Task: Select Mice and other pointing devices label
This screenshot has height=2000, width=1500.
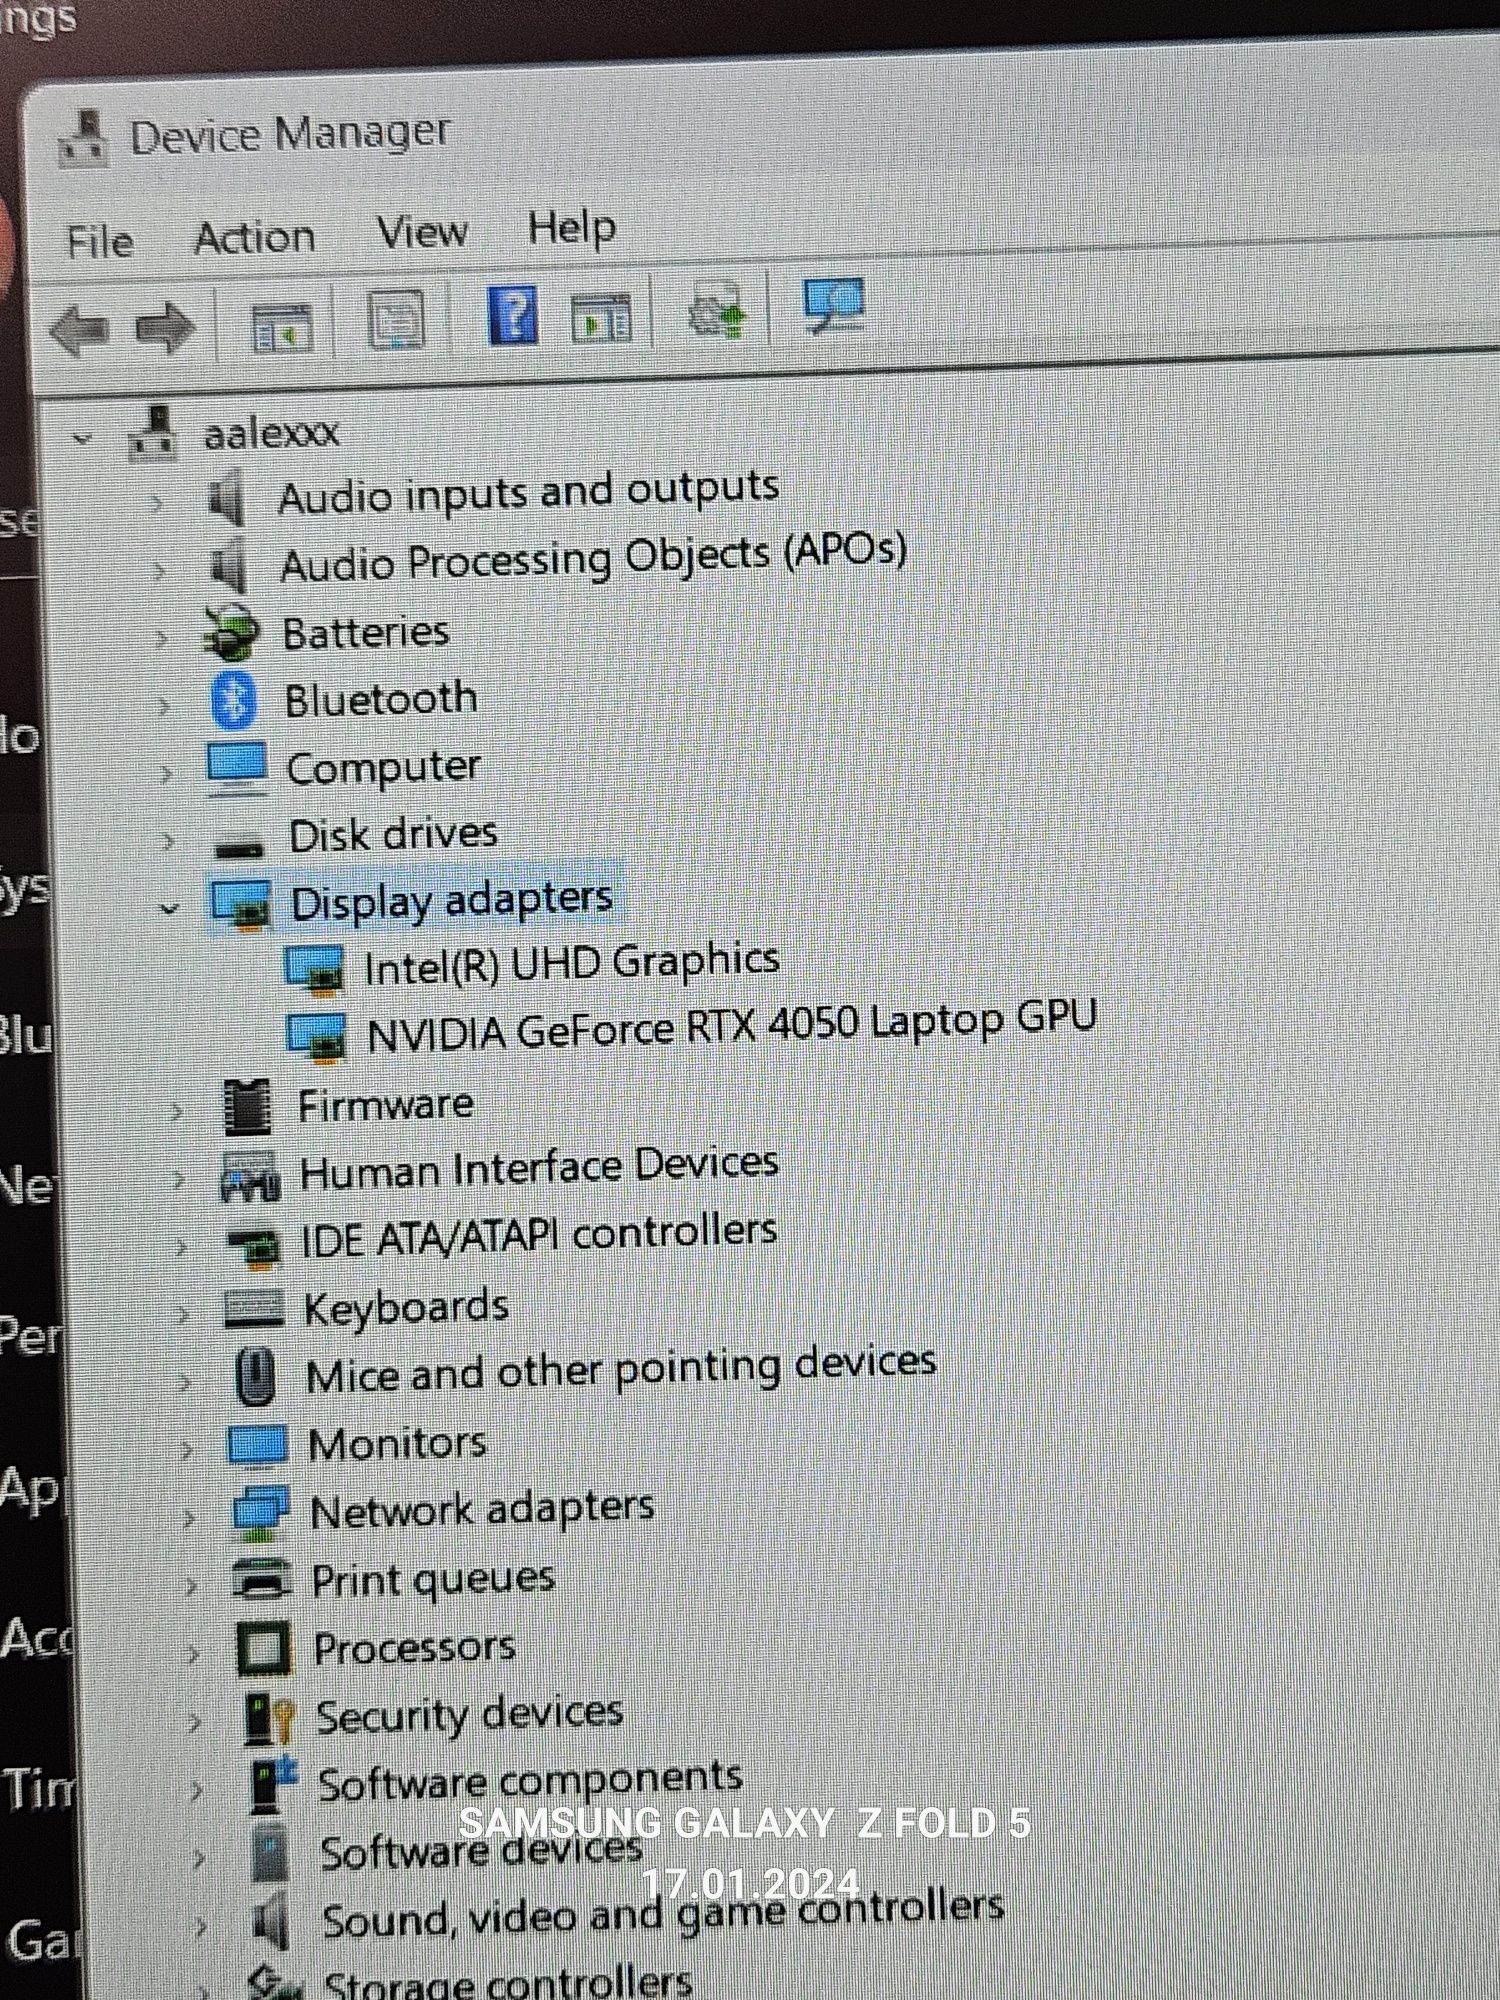Action: pos(621,1370)
